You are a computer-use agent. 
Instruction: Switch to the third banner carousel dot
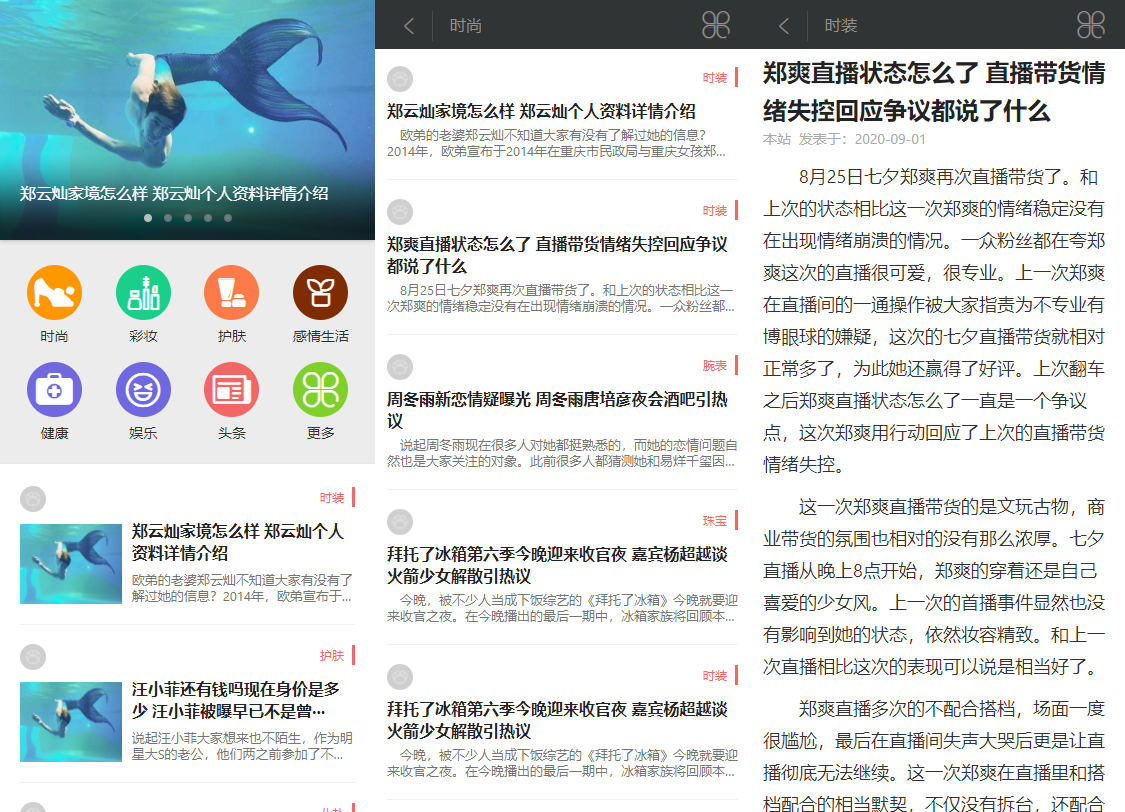(x=188, y=218)
